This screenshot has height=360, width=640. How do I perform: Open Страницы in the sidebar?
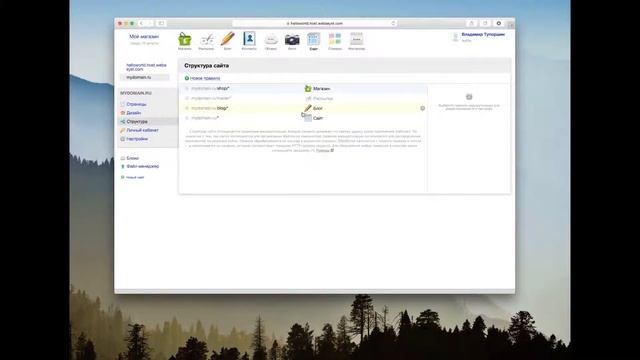[136, 104]
